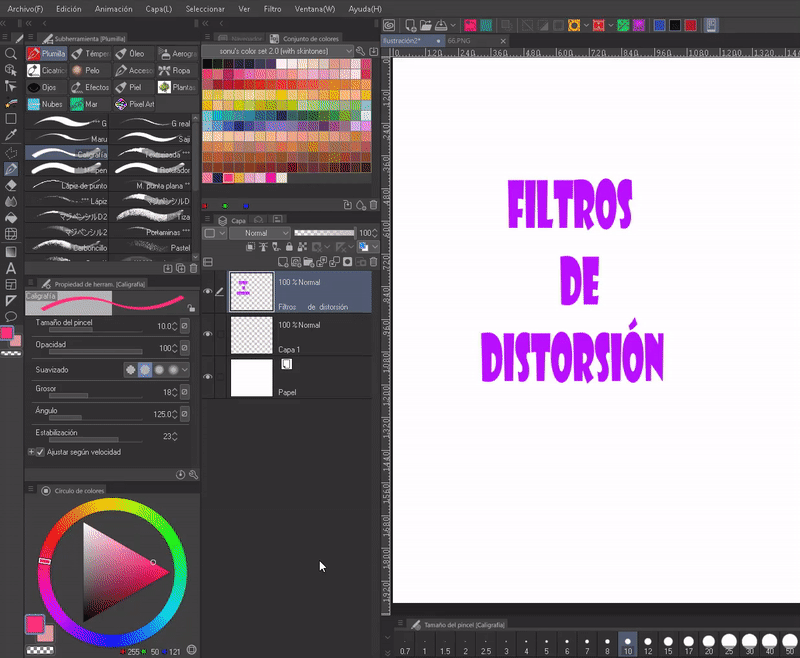The height and width of the screenshot is (658, 800).
Task: Select the Text tool (A)
Action: click(x=11, y=268)
